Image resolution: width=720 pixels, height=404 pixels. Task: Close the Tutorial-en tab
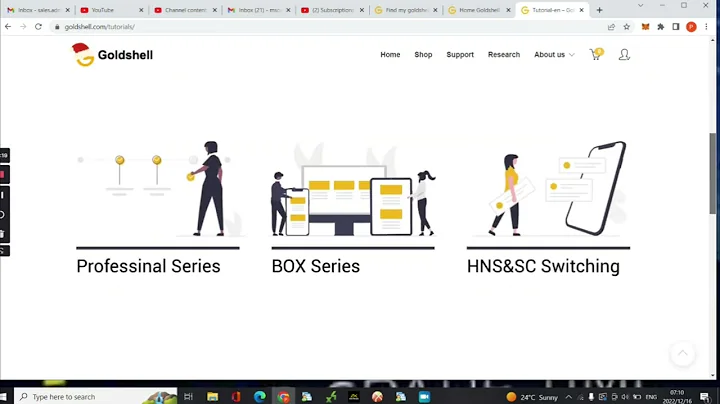pyautogui.click(x=581, y=10)
